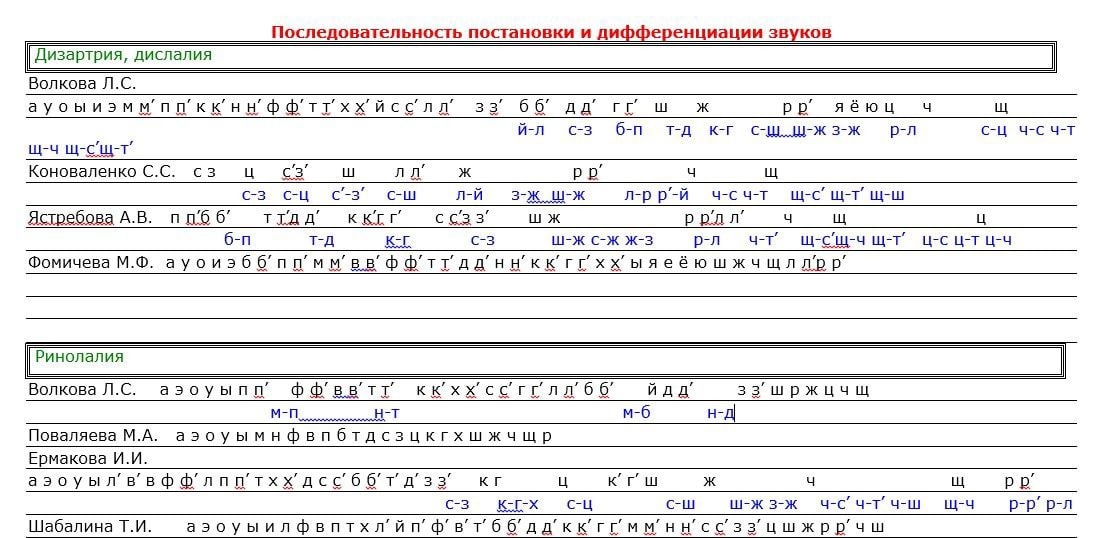The image size is (1109, 538).
Task: Click the blue pair 'р-р′ р-л' at the row end
Action: click(x=1041, y=504)
